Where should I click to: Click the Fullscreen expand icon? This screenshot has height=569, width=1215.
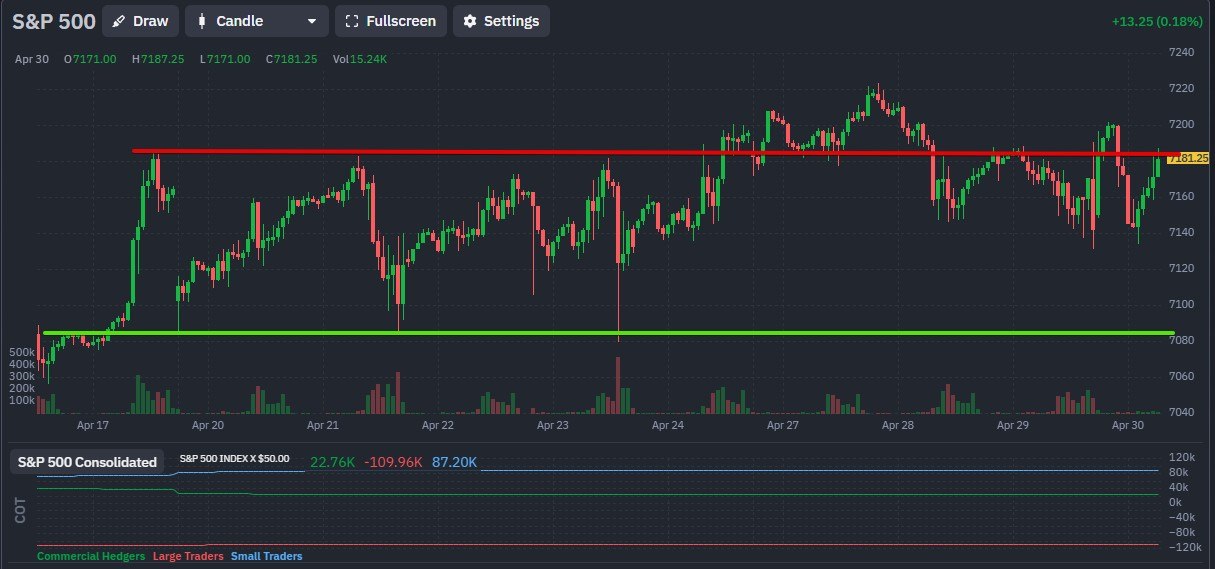[351, 21]
